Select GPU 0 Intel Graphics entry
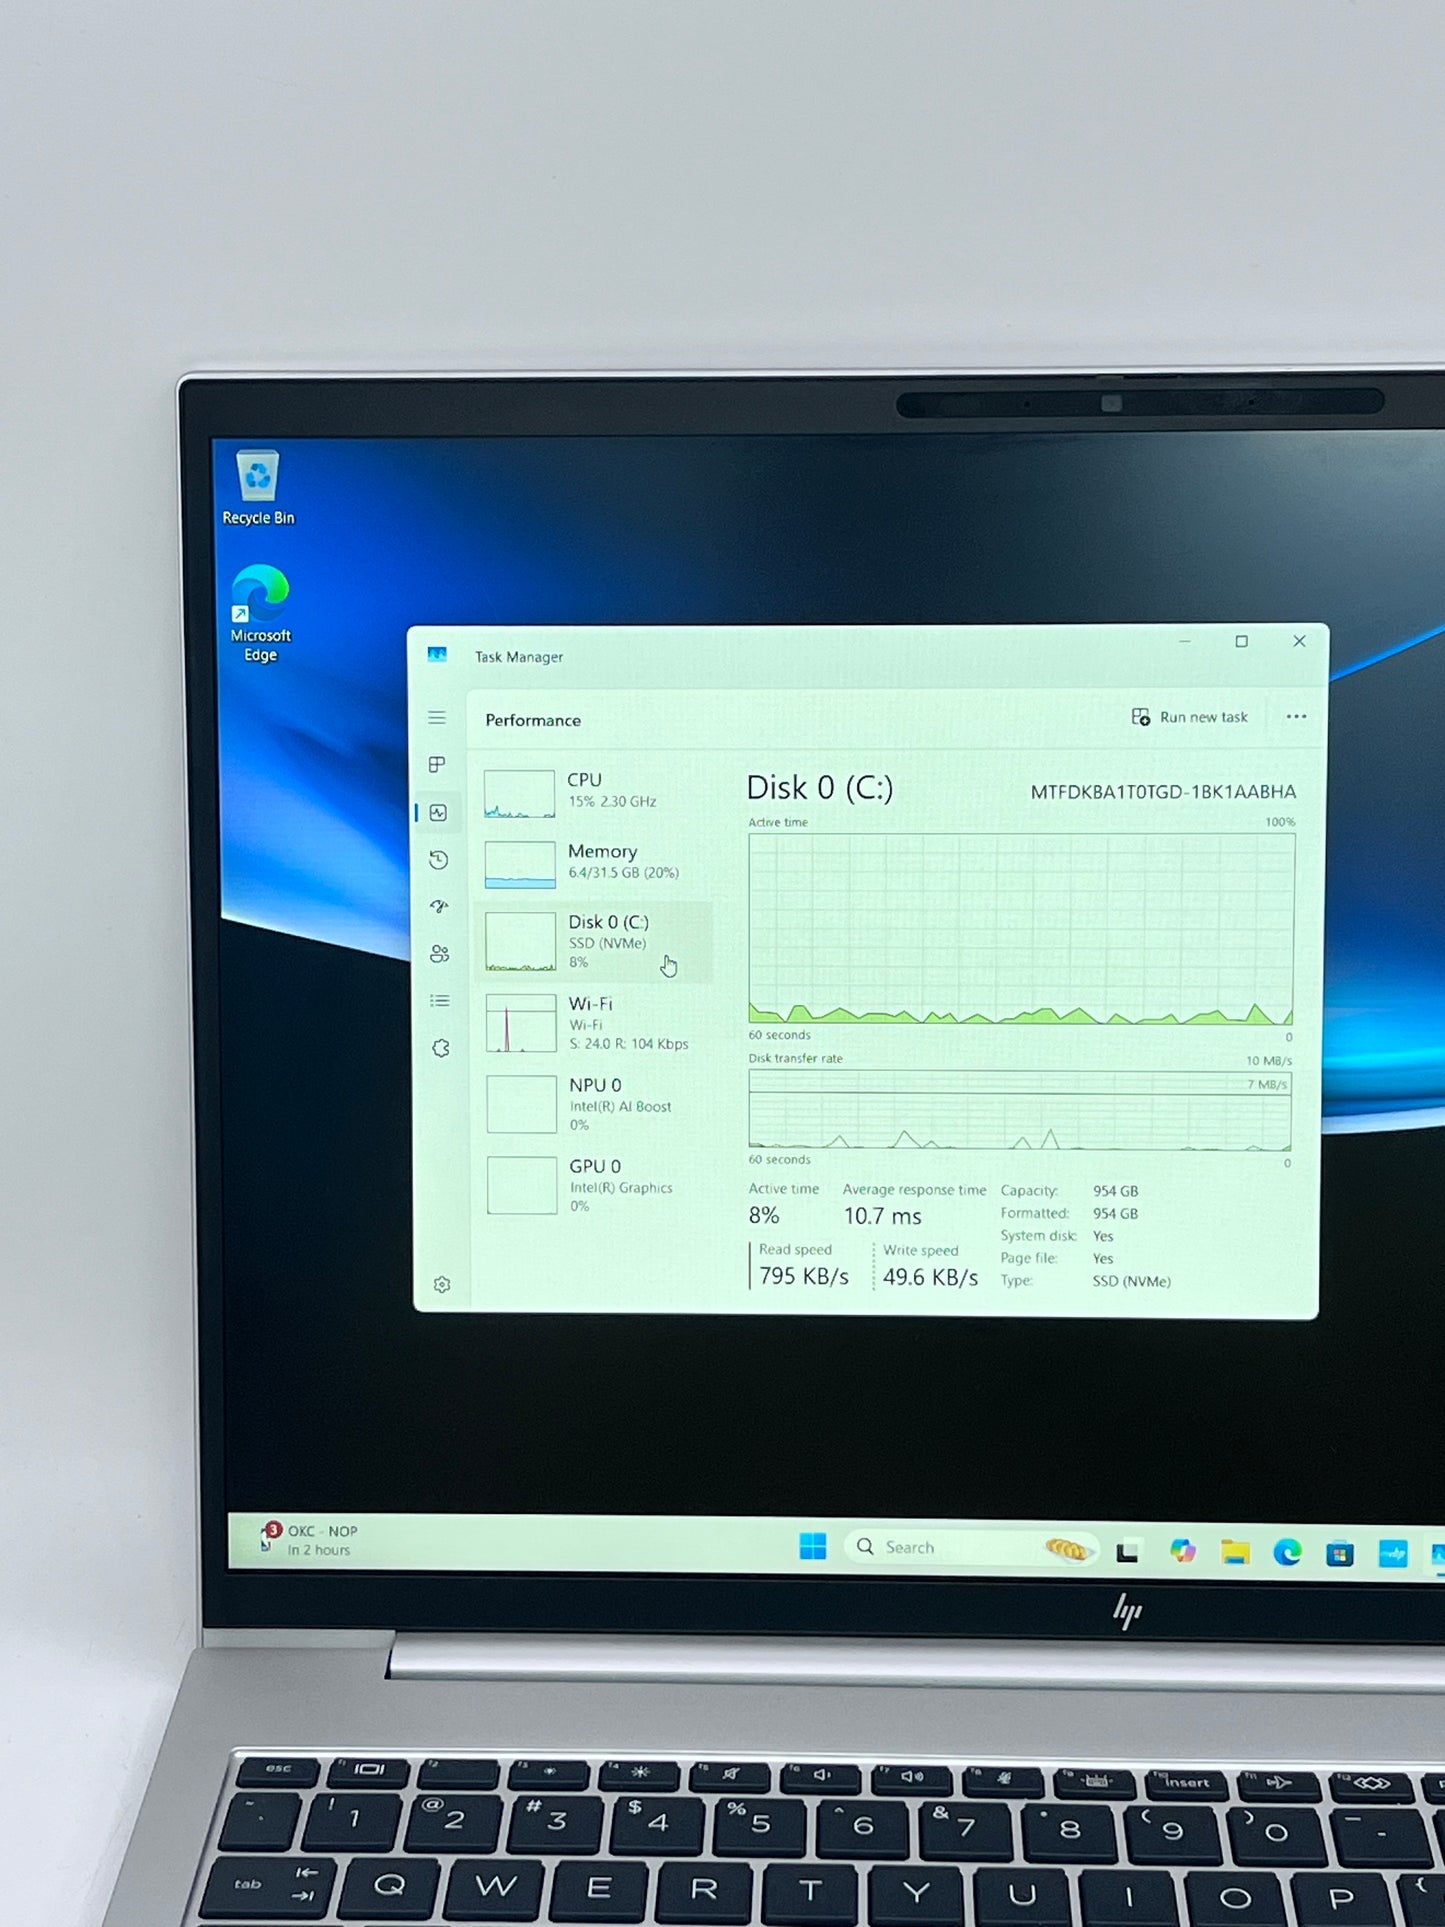 point(596,1185)
